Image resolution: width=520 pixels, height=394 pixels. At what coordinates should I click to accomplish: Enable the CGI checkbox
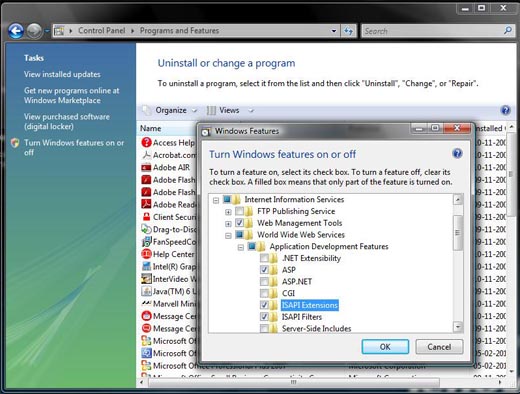264,293
